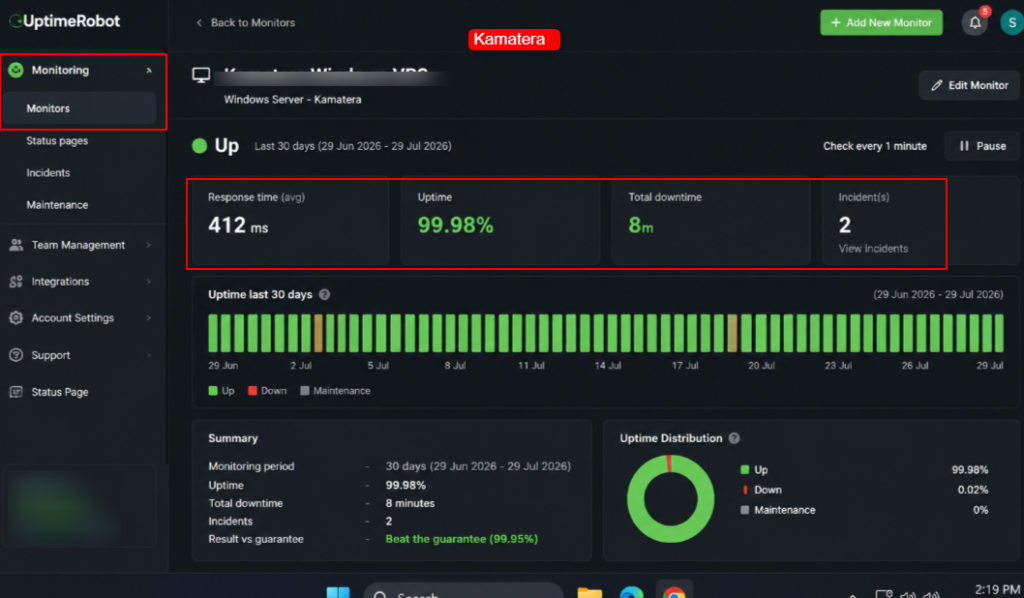The width and height of the screenshot is (1024, 598).
Task: Open the View incidents link
Action: click(873, 249)
